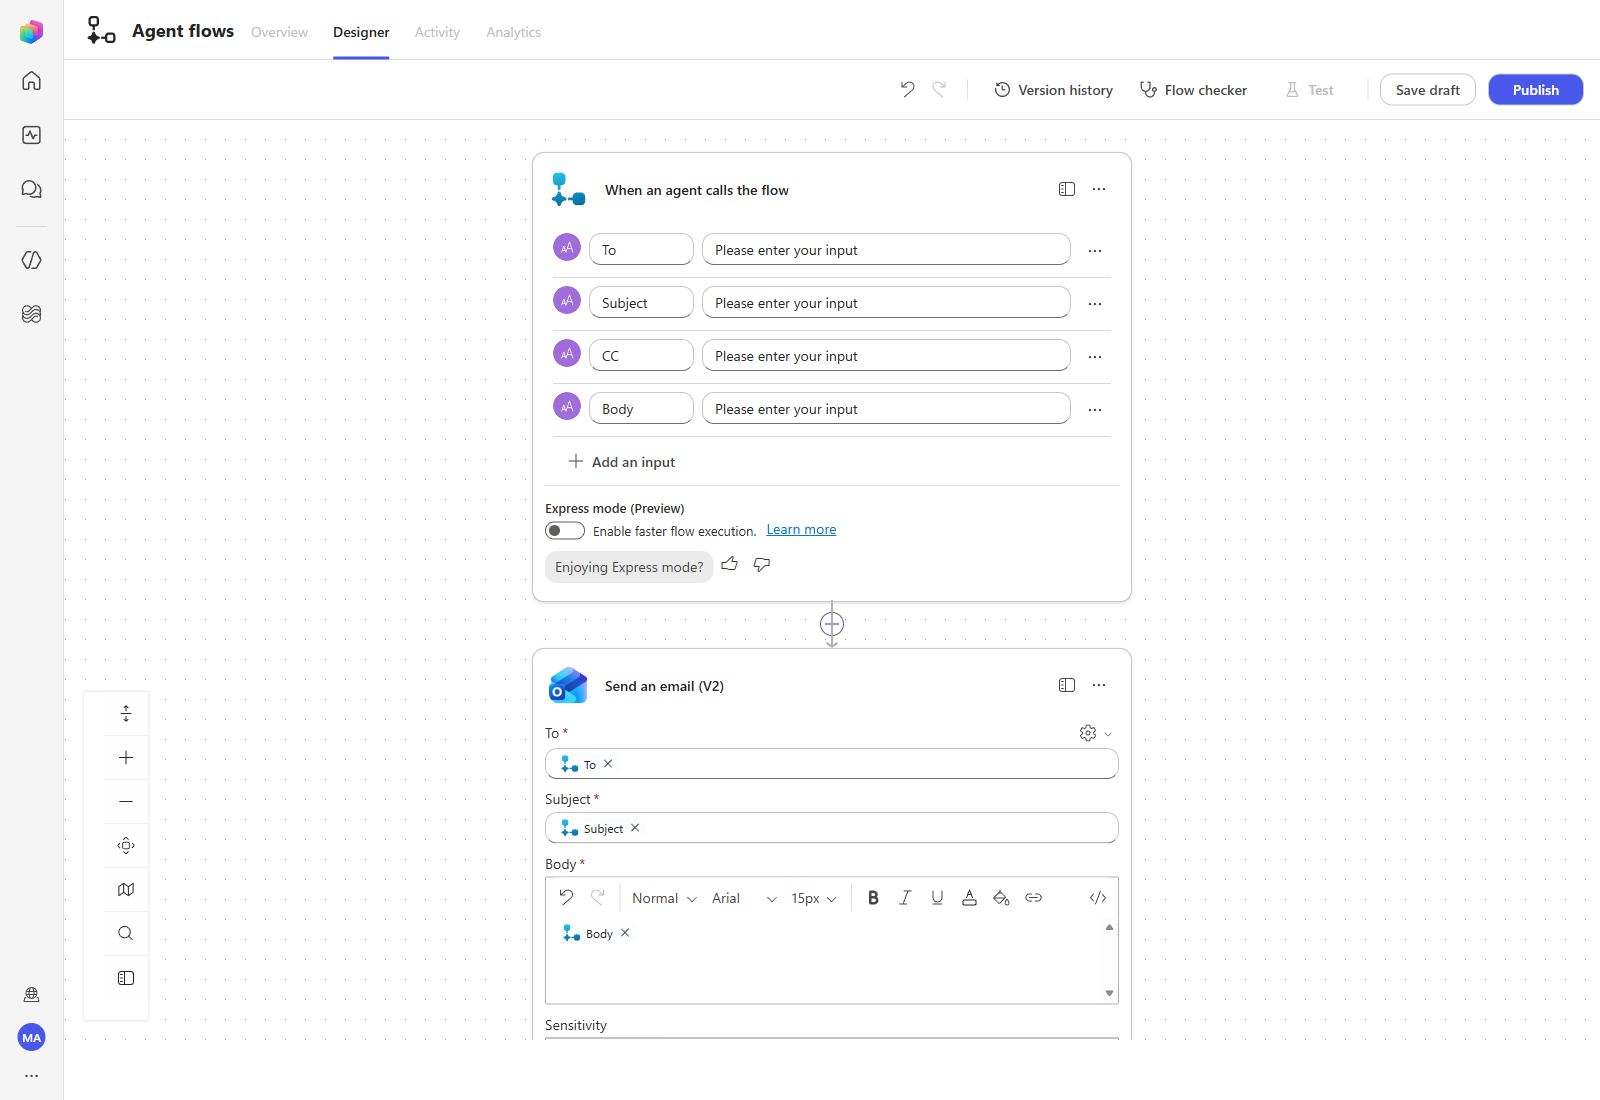Expand the Arial font dropdown

click(x=744, y=898)
